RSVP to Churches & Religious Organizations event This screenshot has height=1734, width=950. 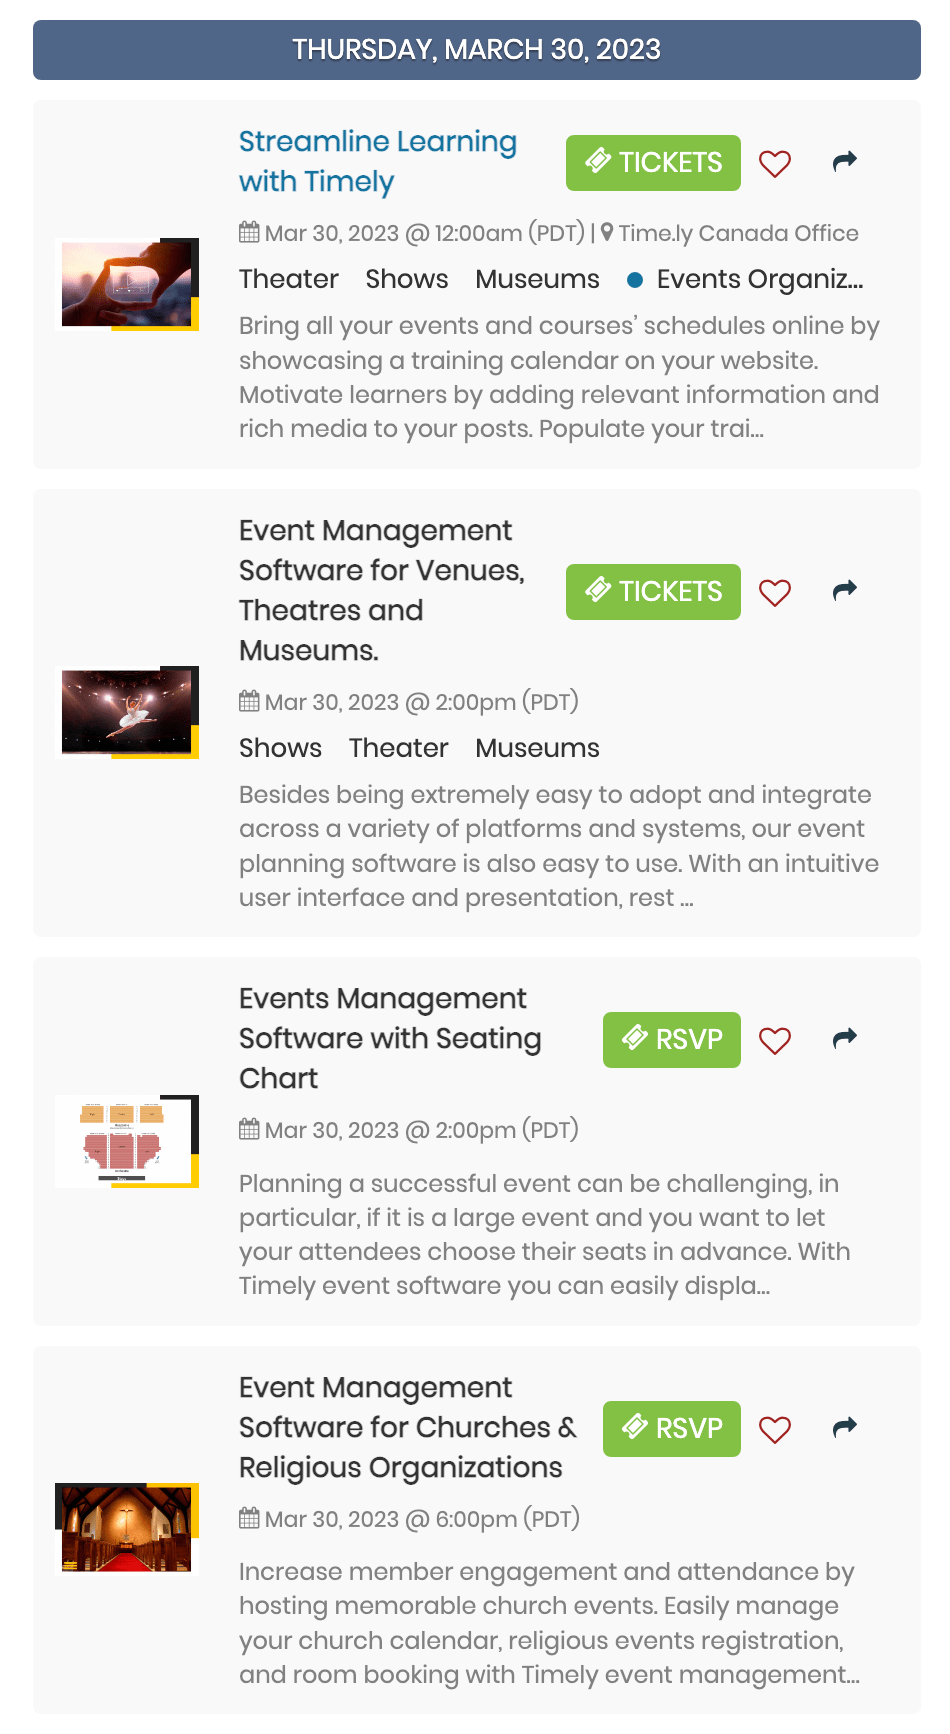(672, 1429)
